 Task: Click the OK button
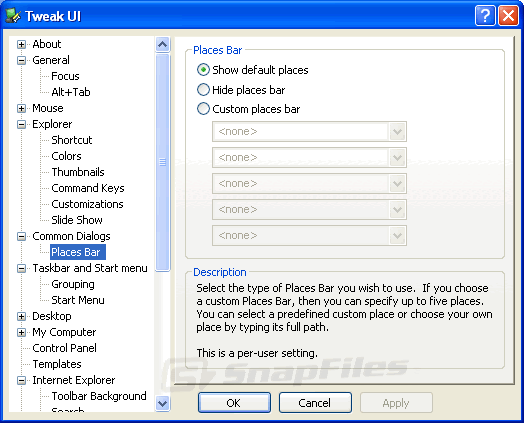234,403
